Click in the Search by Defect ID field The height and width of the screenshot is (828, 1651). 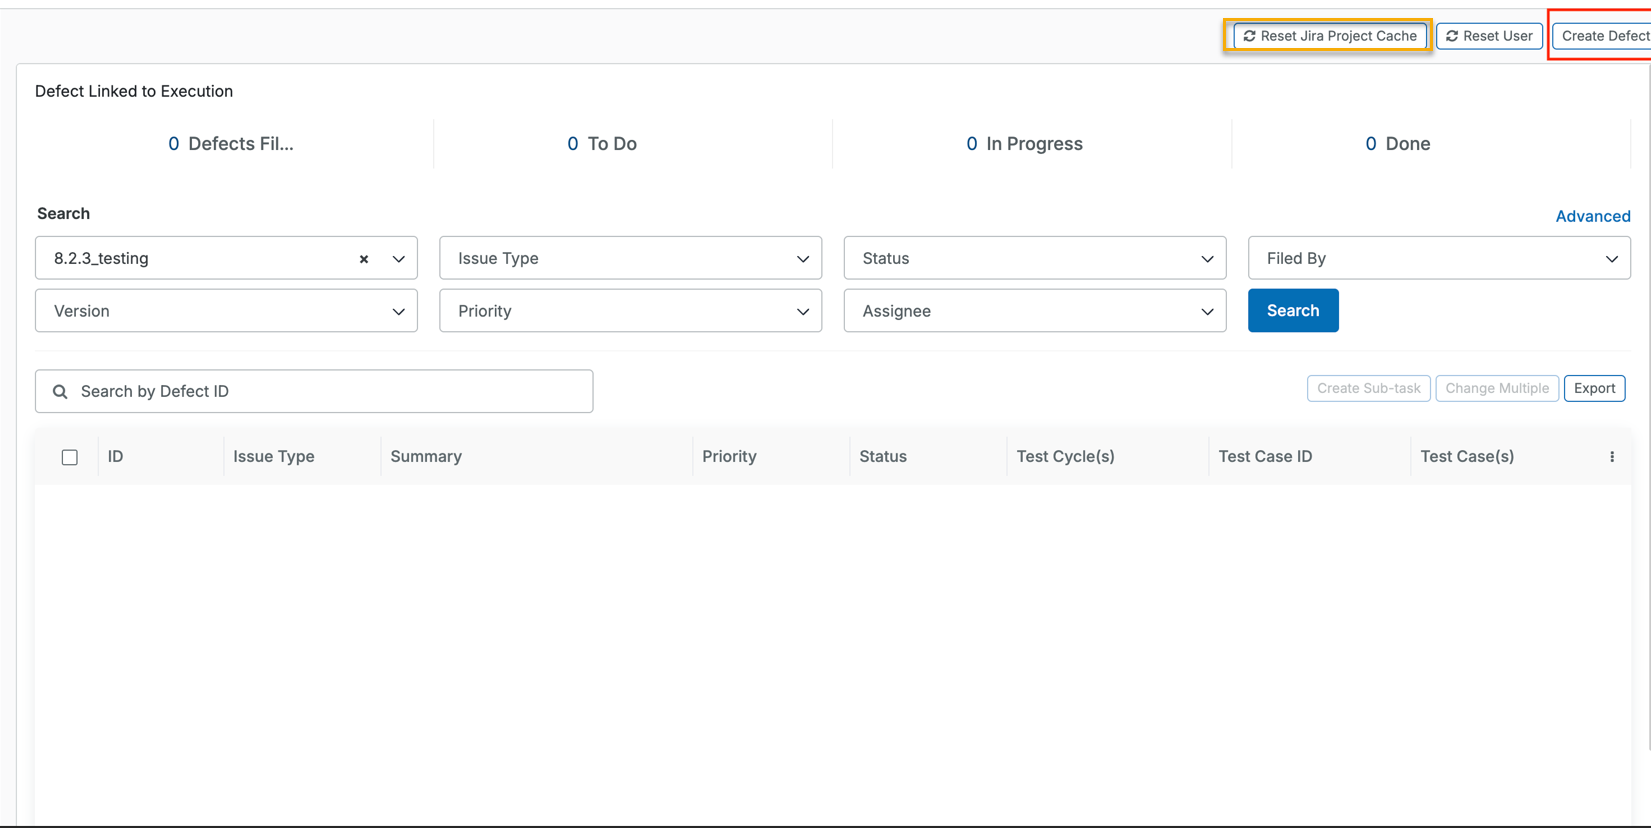[x=330, y=392]
